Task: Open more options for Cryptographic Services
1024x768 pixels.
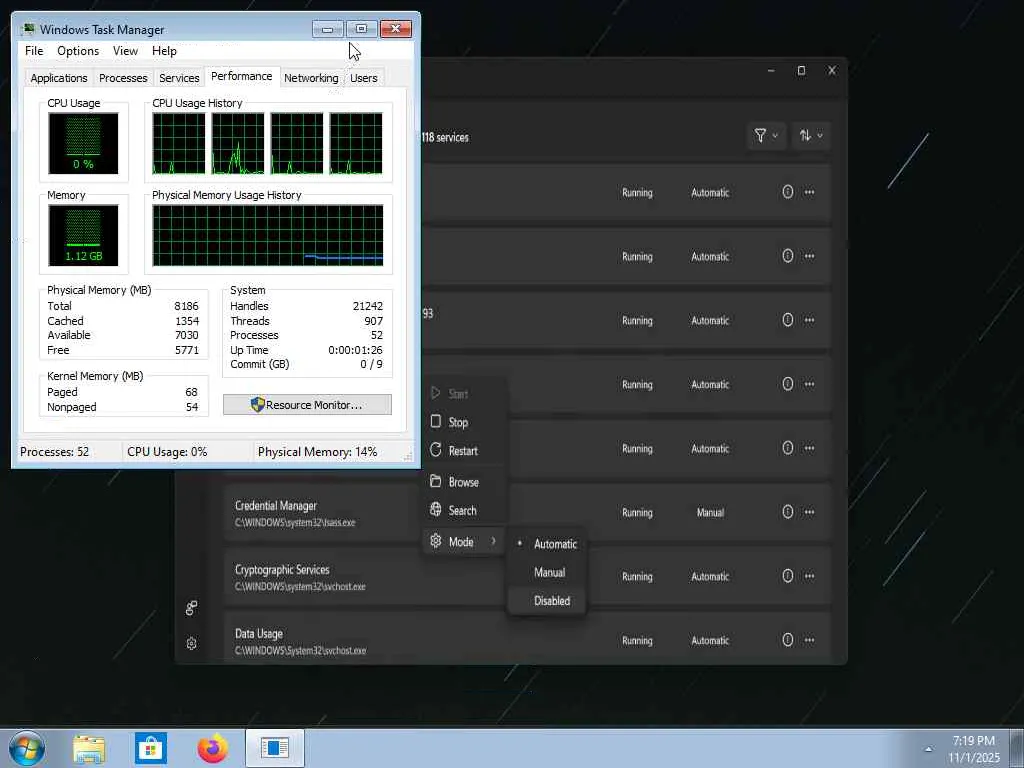Action: [810, 576]
